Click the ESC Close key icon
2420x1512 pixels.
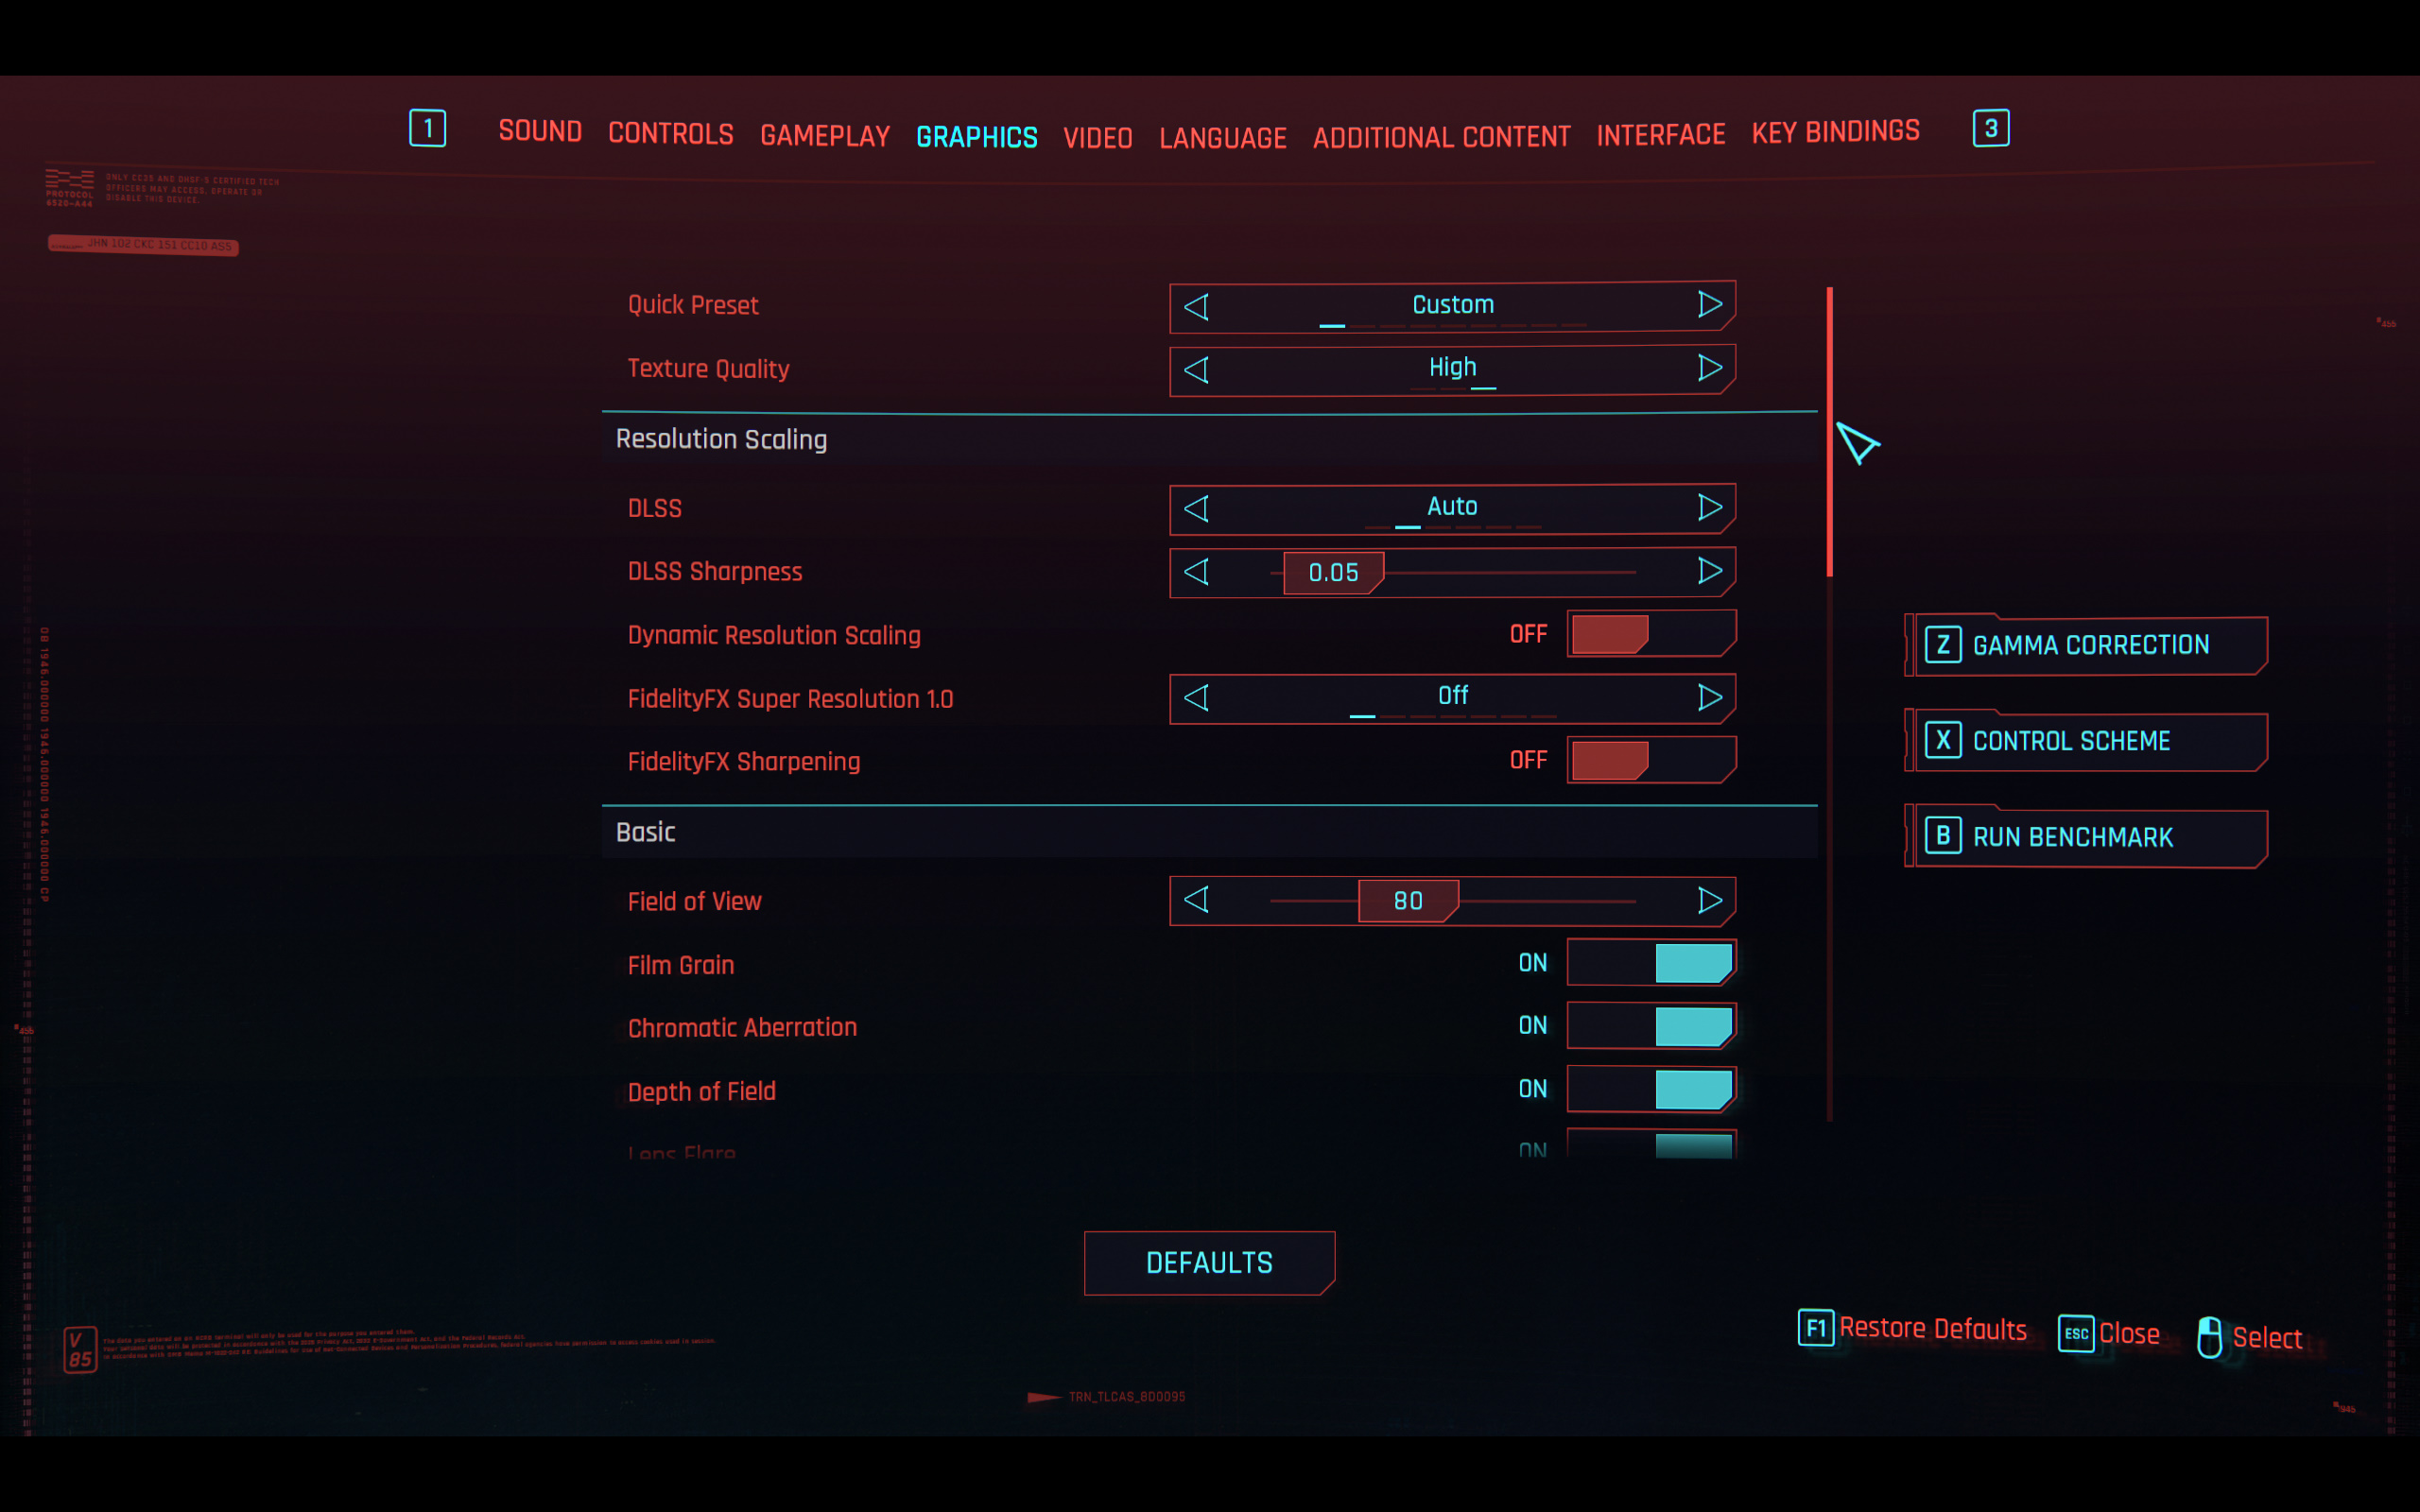click(2076, 1333)
